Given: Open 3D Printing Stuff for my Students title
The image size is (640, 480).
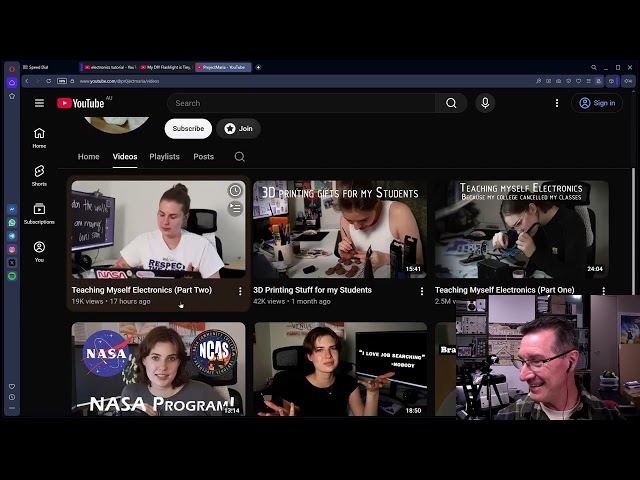Looking at the screenshot, I should (x=312, y=290).
